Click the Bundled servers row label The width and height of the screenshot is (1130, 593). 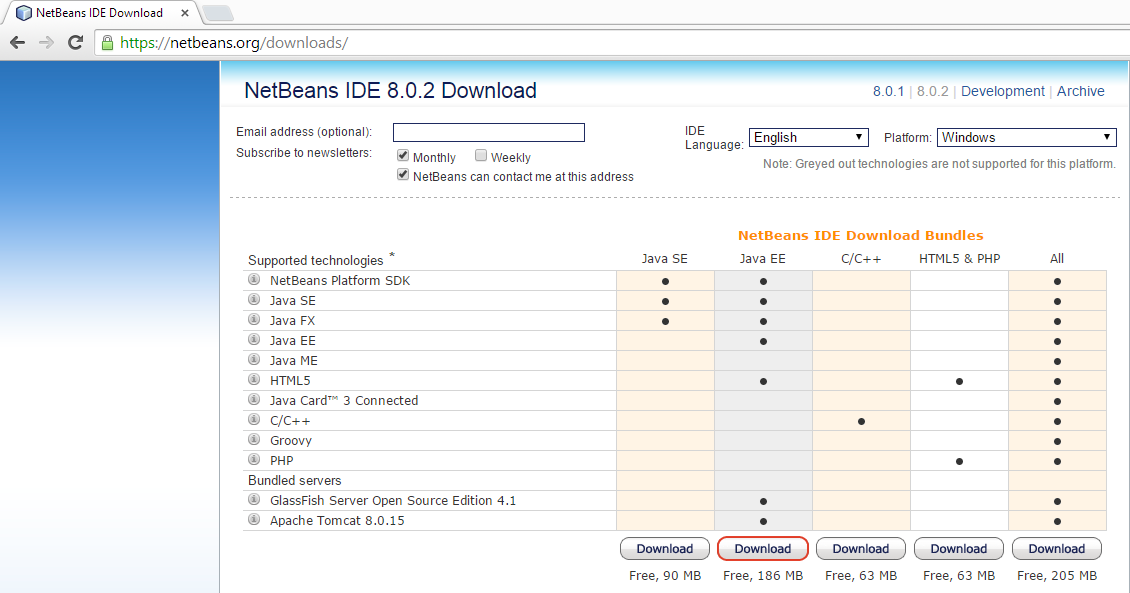[295, 481]
